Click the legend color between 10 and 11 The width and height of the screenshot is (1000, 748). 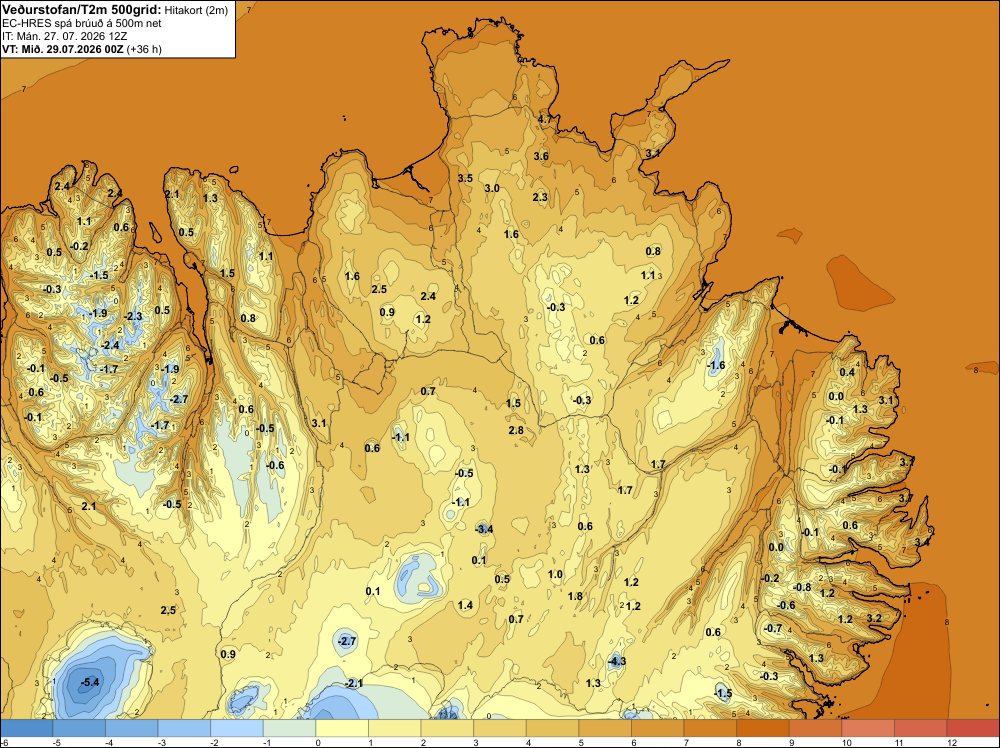868,728
